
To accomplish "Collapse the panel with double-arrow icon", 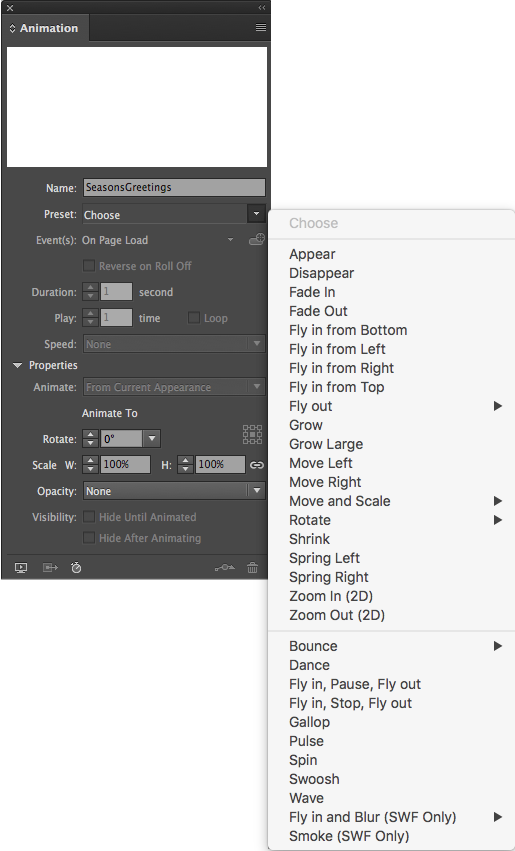I will [262, 8].
